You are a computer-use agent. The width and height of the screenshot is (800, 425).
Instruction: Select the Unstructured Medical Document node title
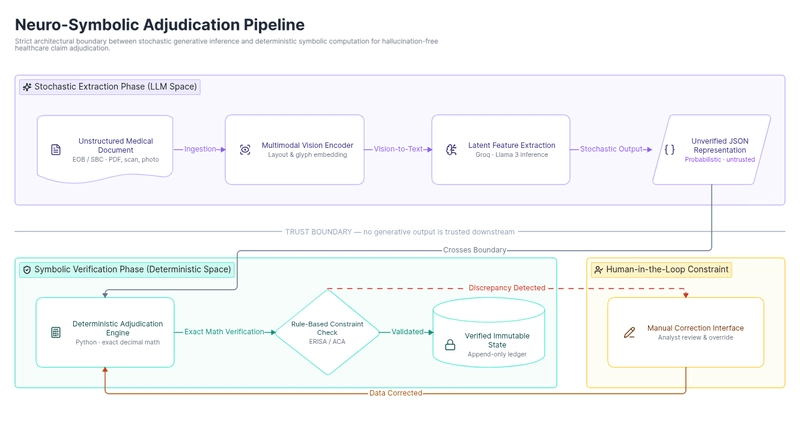pos(116,145)
